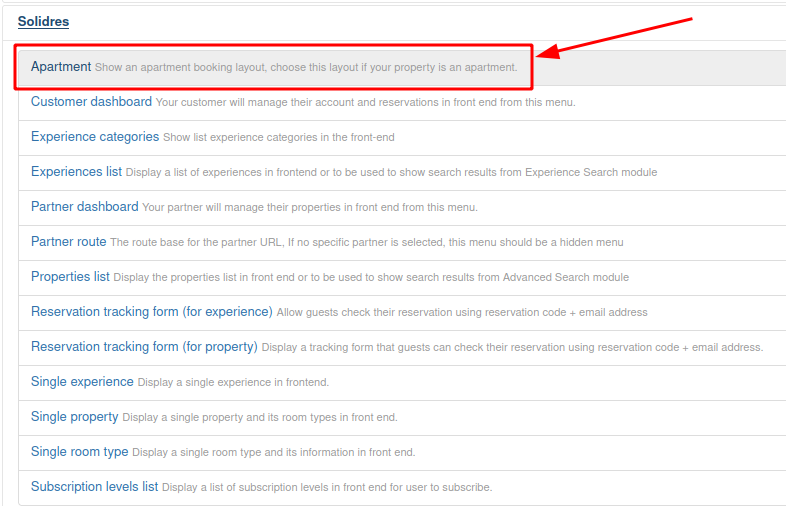Select the Experiences list menu type

pos(76,172)
